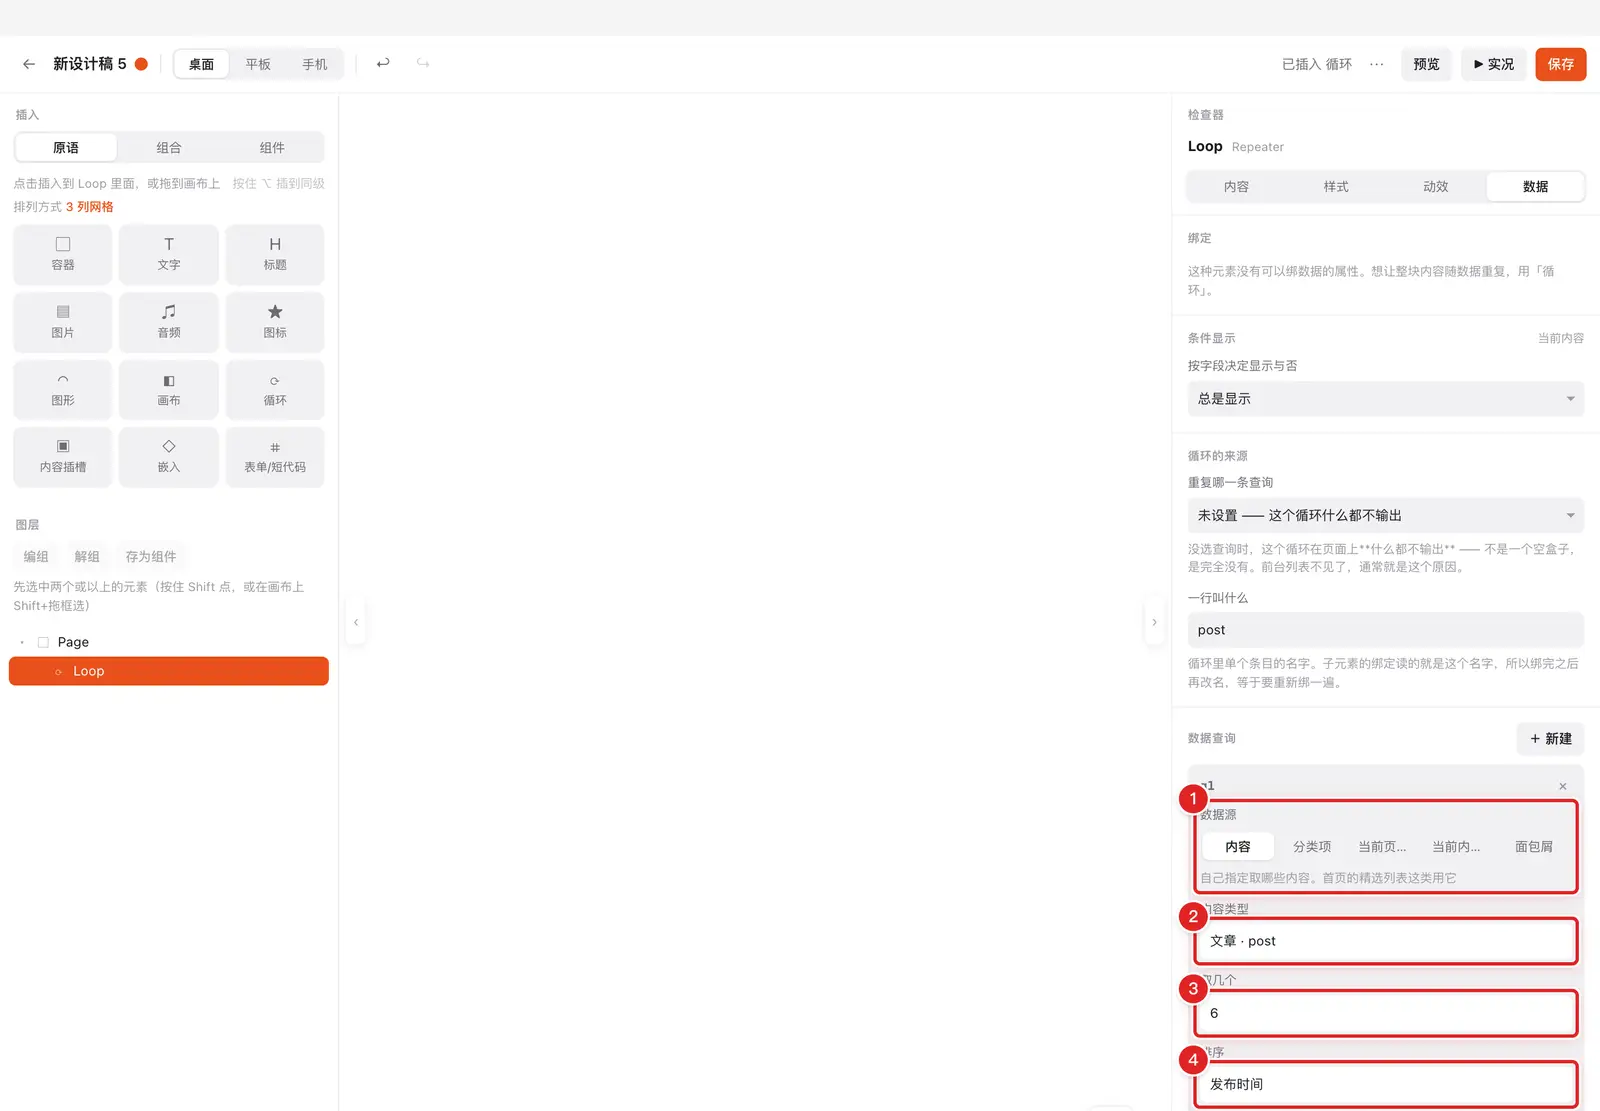1600x1111 pixels.
Task: Switch viewport to 平板 tablet
Action: (x=258, y=64)
